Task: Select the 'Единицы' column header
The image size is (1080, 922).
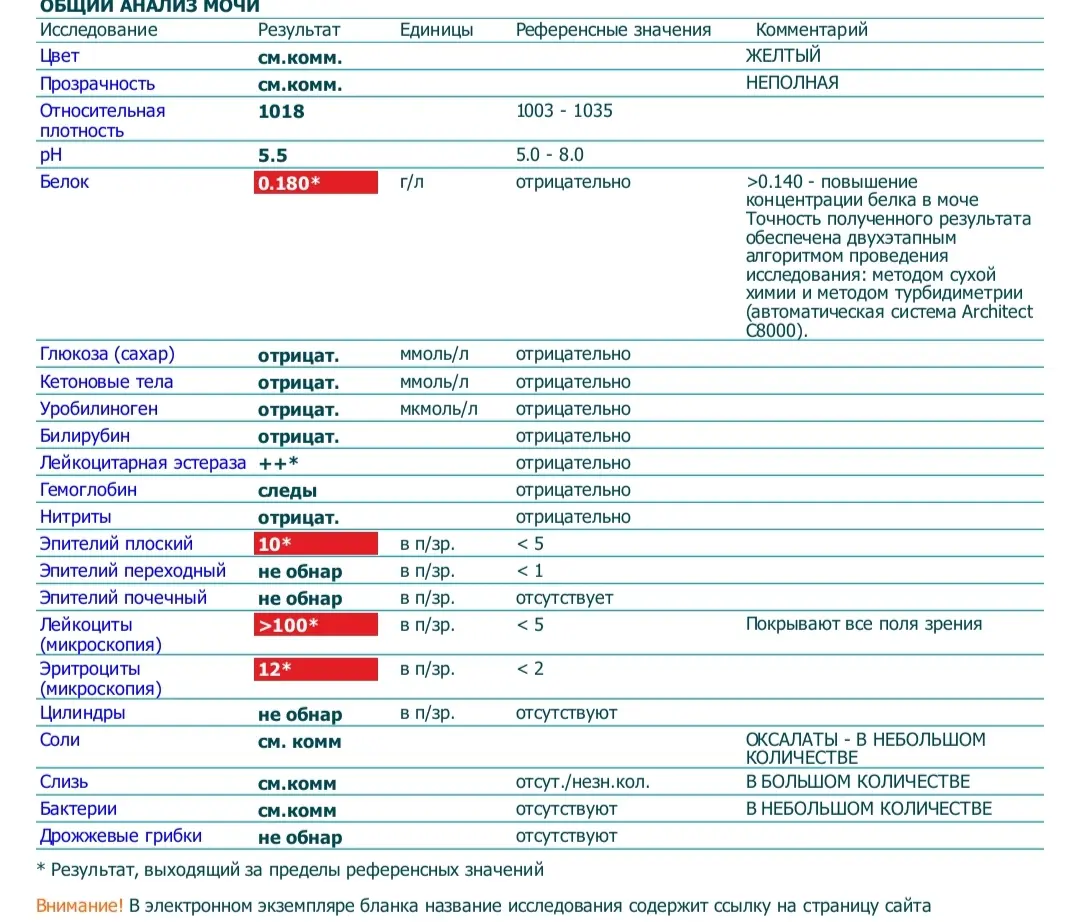Action: (x=437, y=30)
